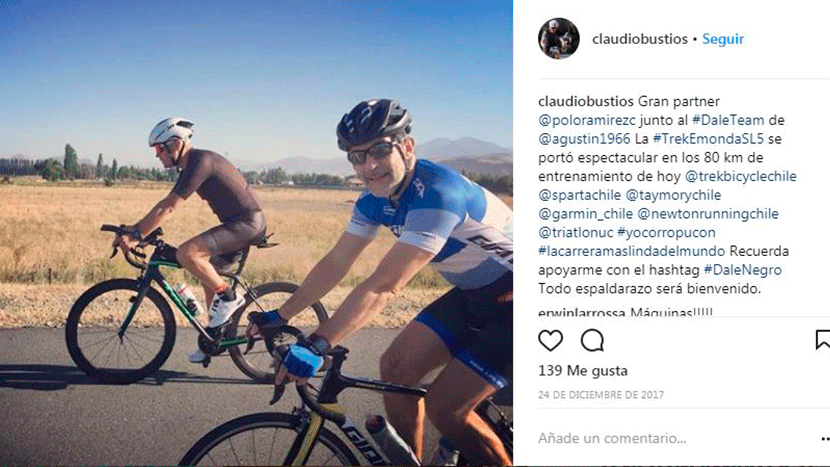Open the @newtonrunningchile mention
This screenshot has width=830, height=467.
click(x=708, y=214)
